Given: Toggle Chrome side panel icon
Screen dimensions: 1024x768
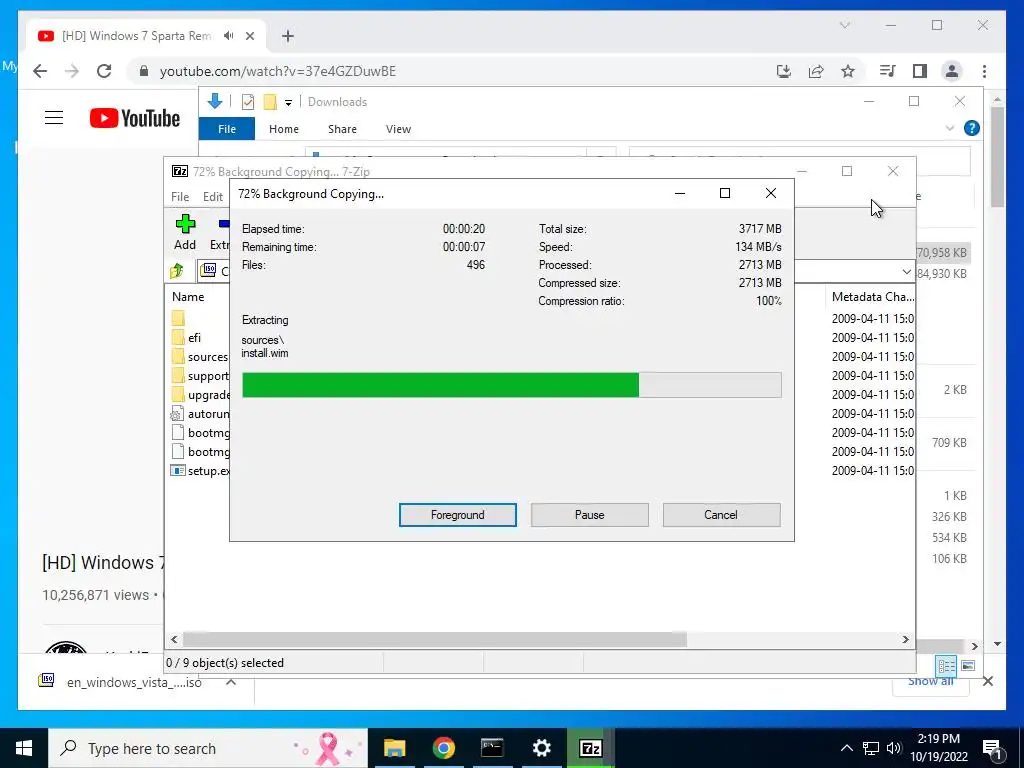Looking at the screenshot, I should tap(920, 71).
